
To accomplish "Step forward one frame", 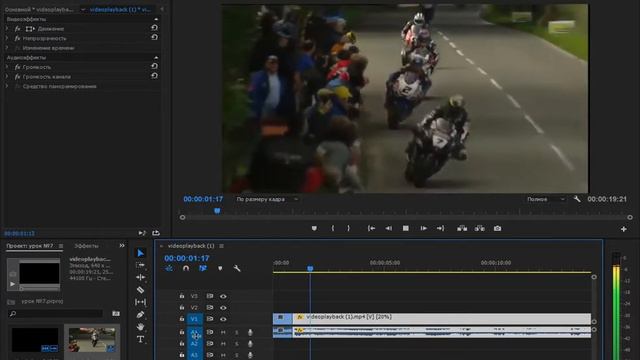I will [x=424, y=228].
